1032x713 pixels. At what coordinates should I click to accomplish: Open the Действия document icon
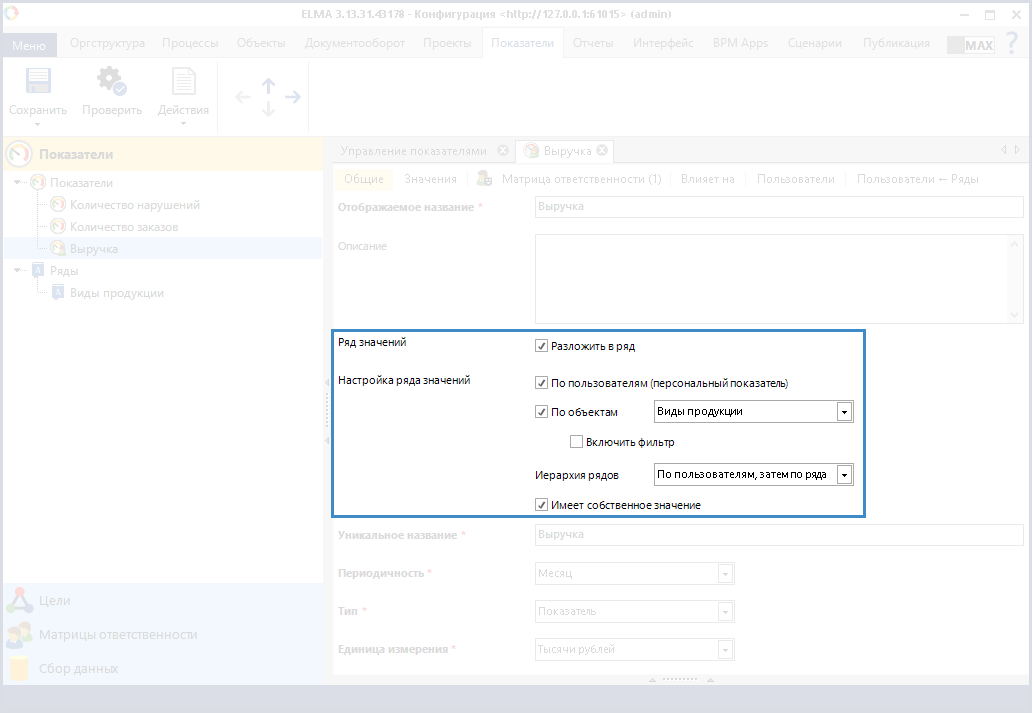tap(183, 82)
